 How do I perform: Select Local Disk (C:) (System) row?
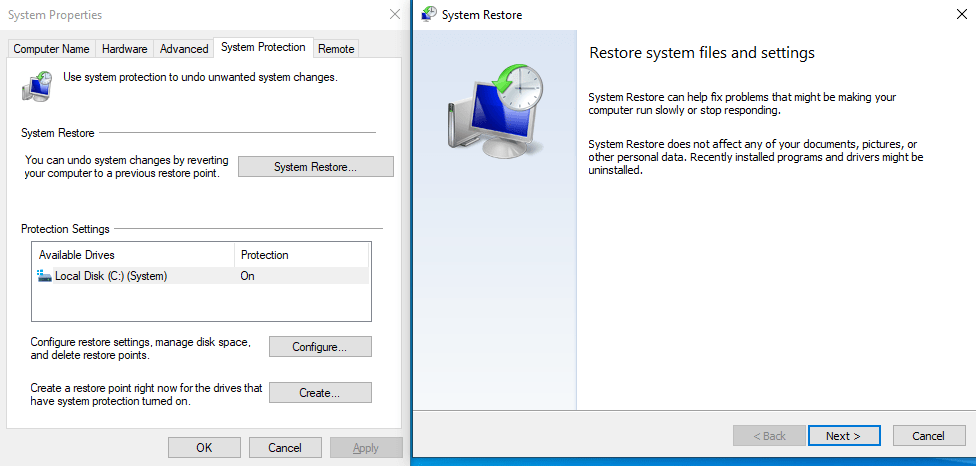click(x=202, y=276)
